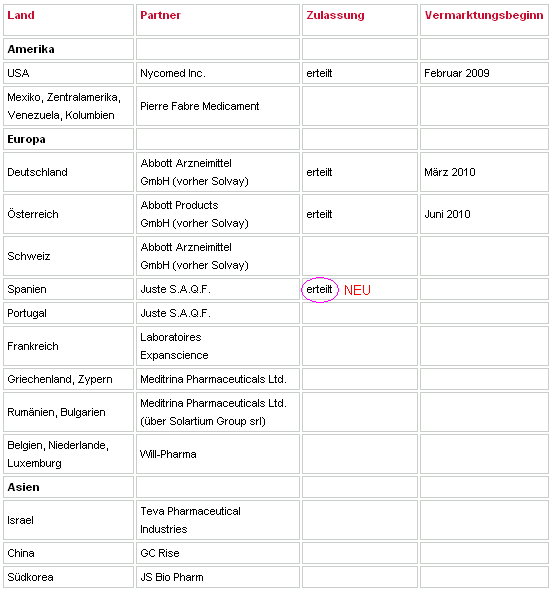Click the circled 'erteilt' in the Spanien row

[319, 290]
